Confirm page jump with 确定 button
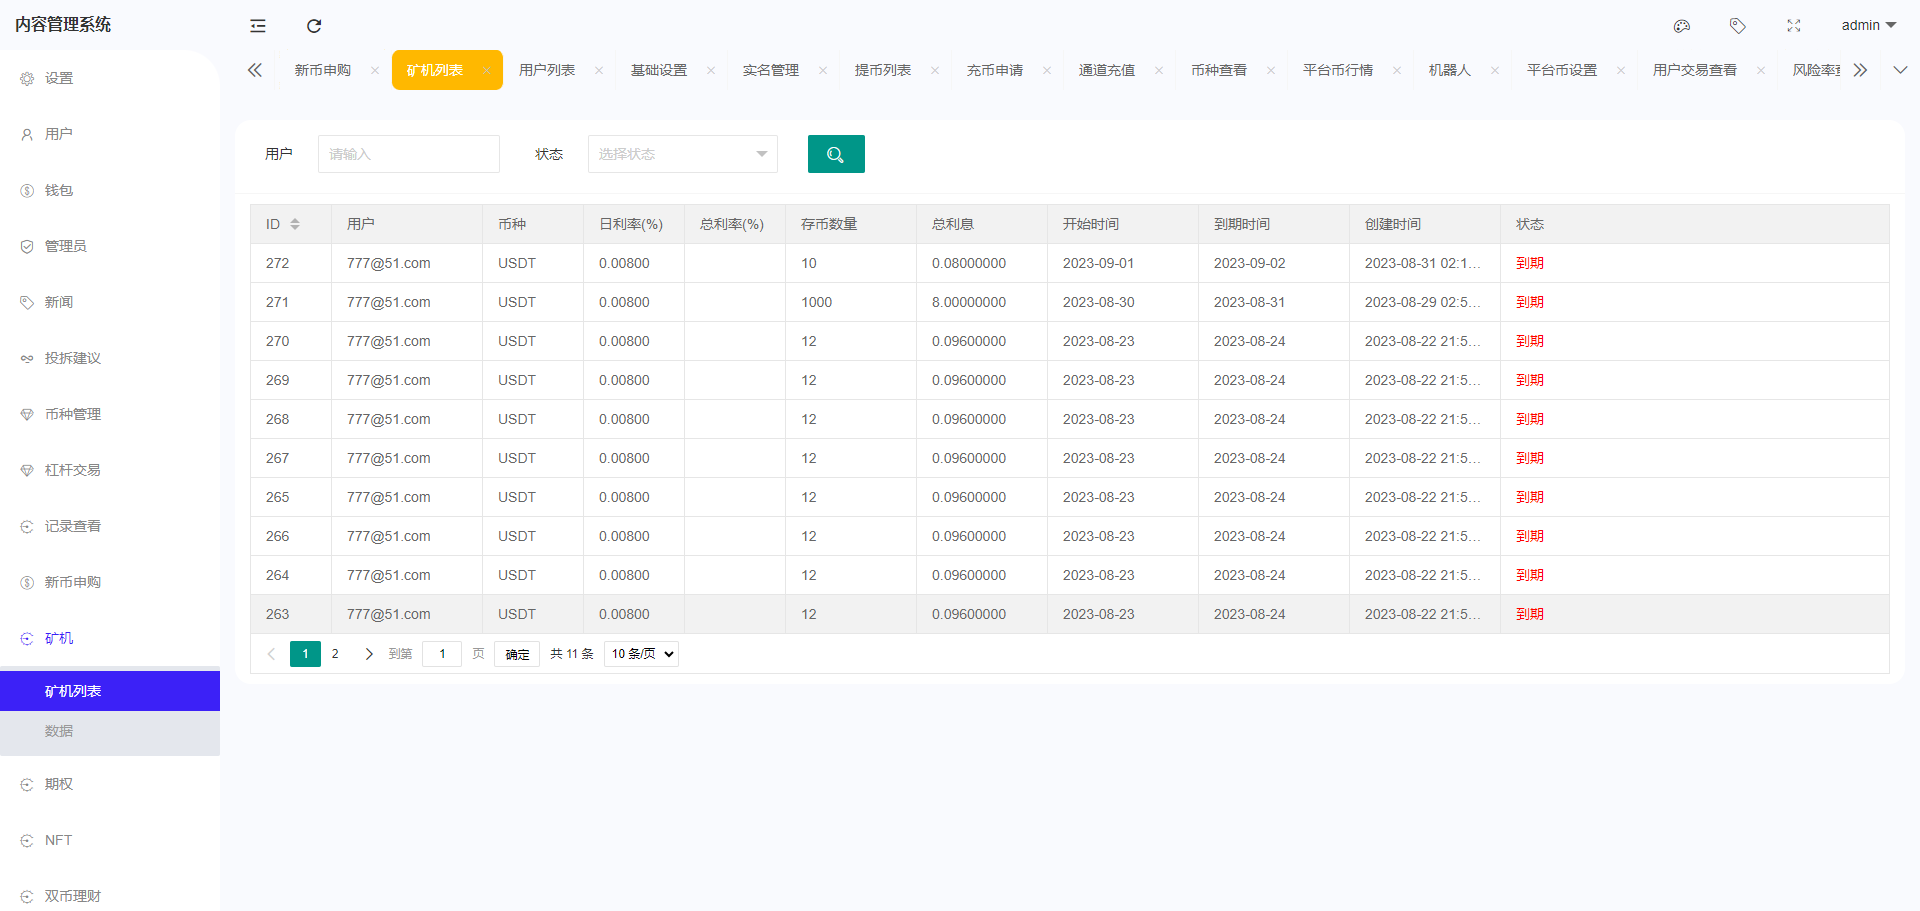 516,653
